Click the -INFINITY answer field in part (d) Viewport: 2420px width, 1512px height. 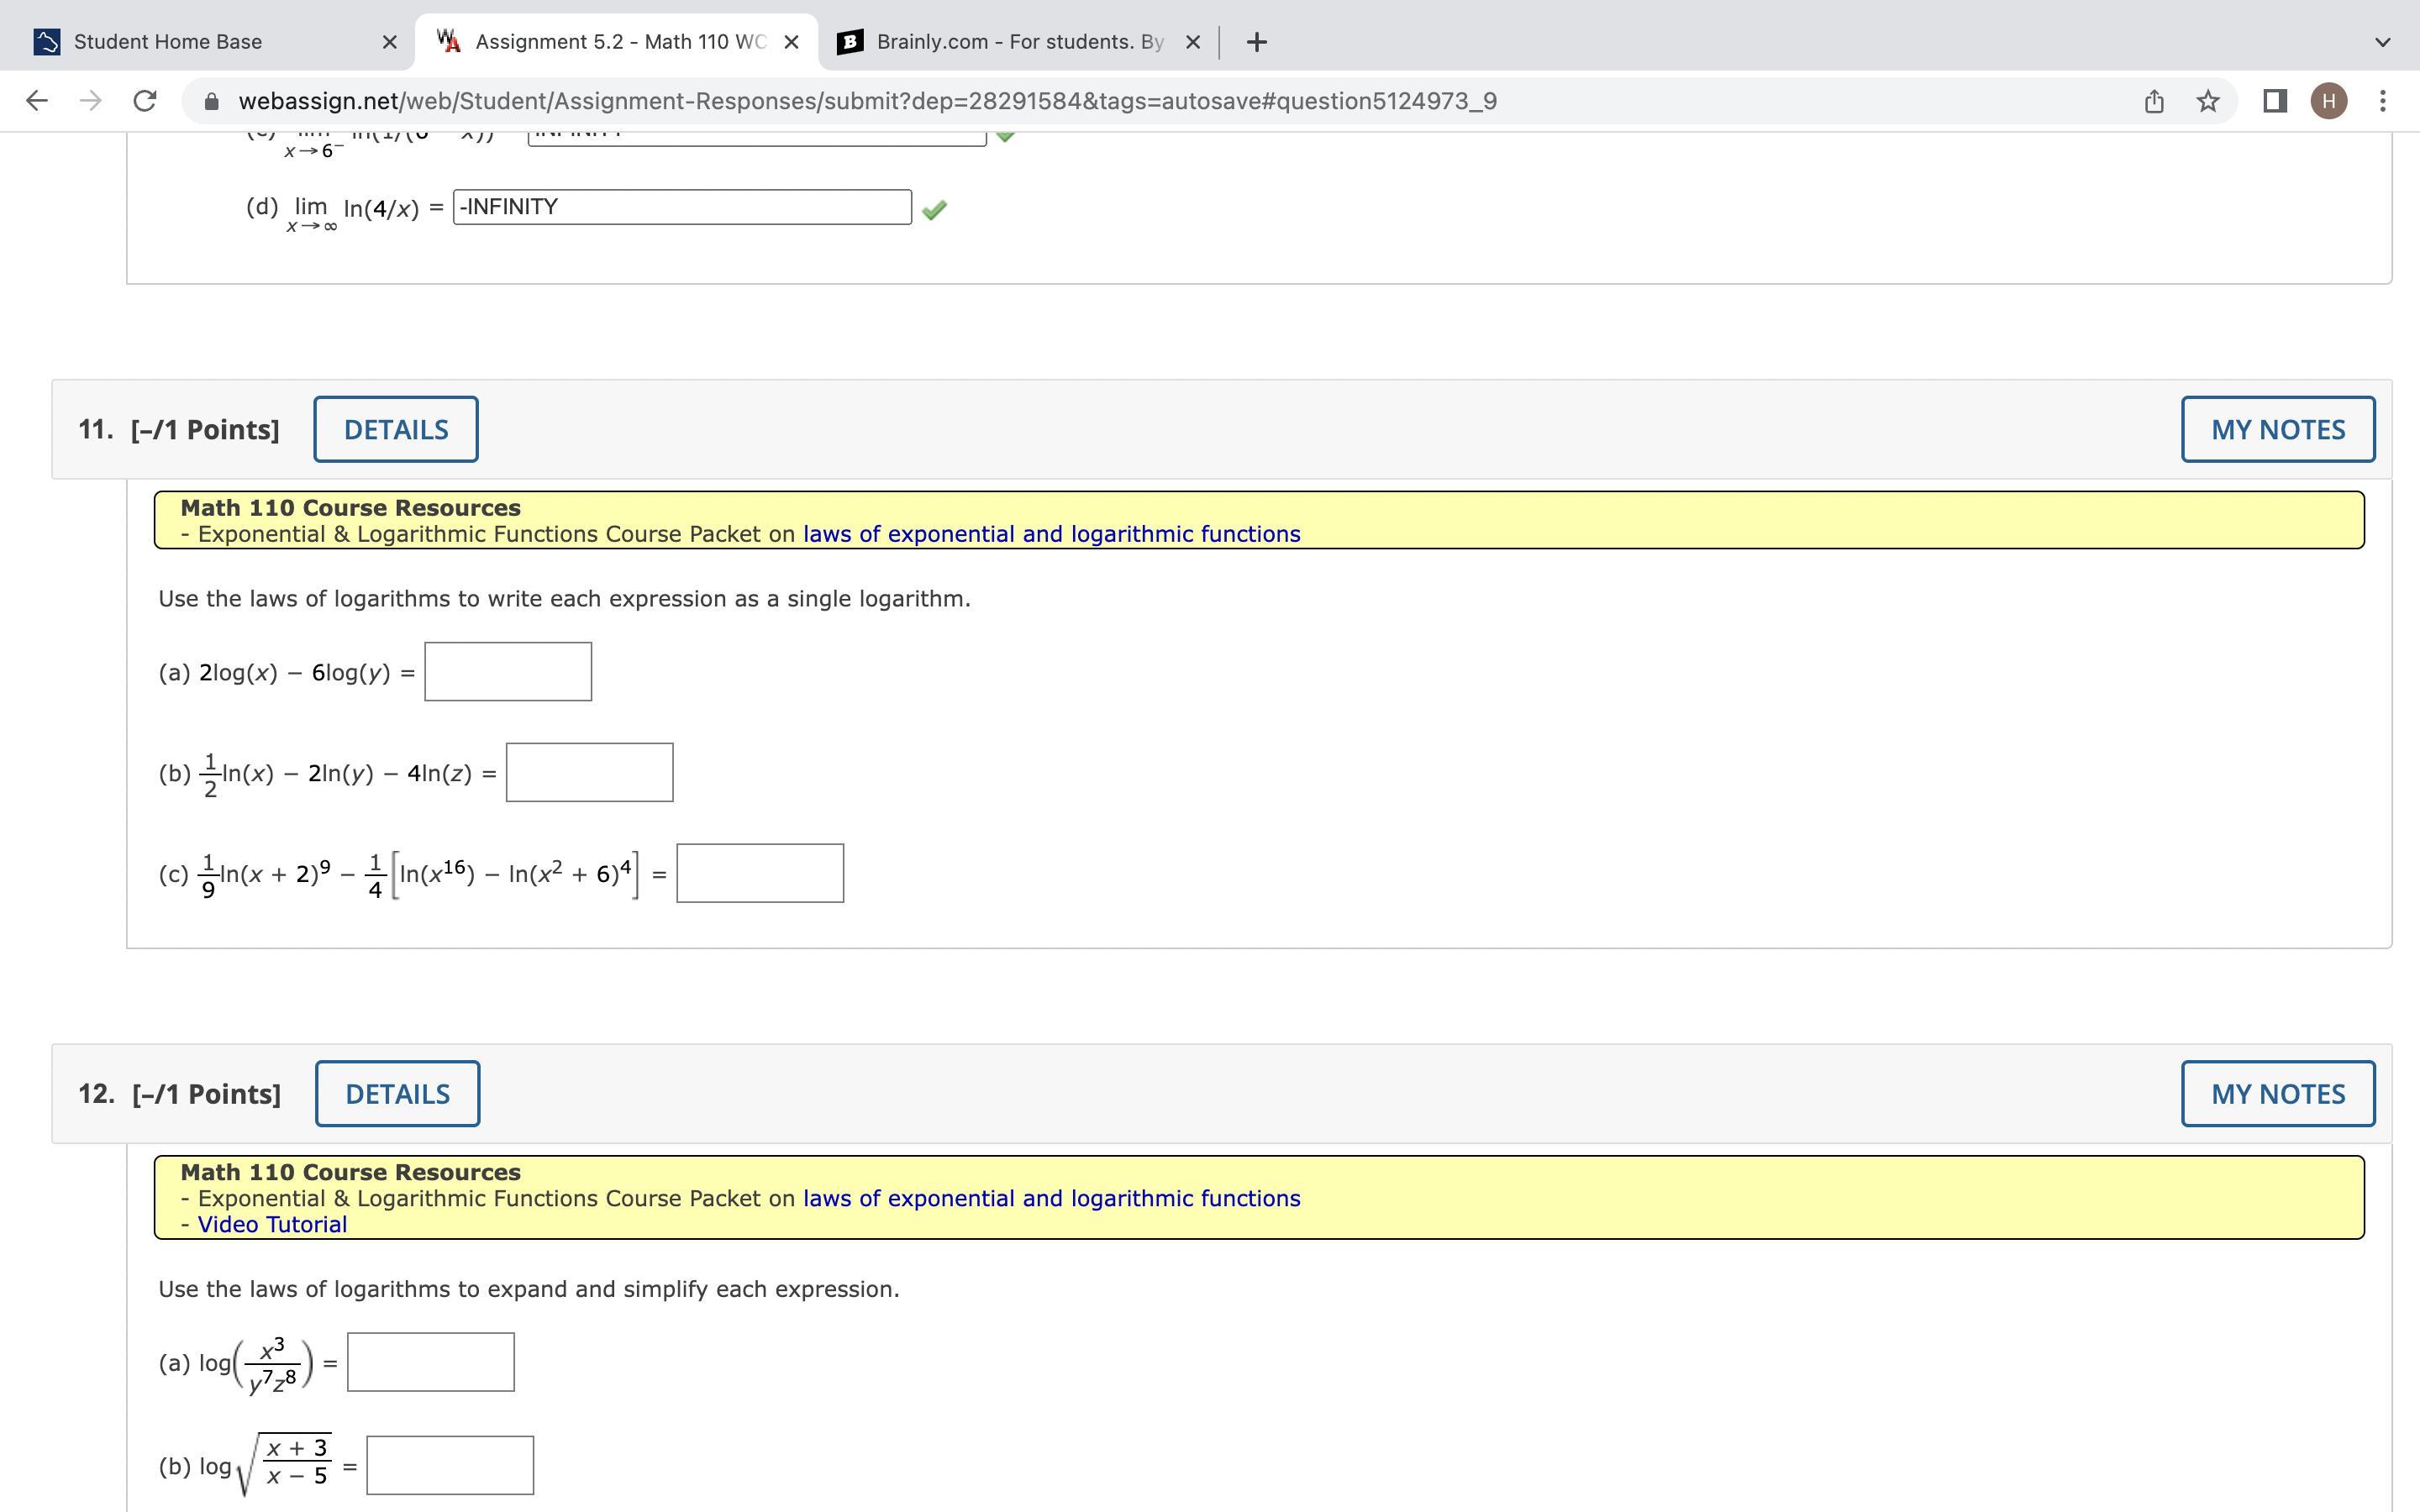(682, 207)
